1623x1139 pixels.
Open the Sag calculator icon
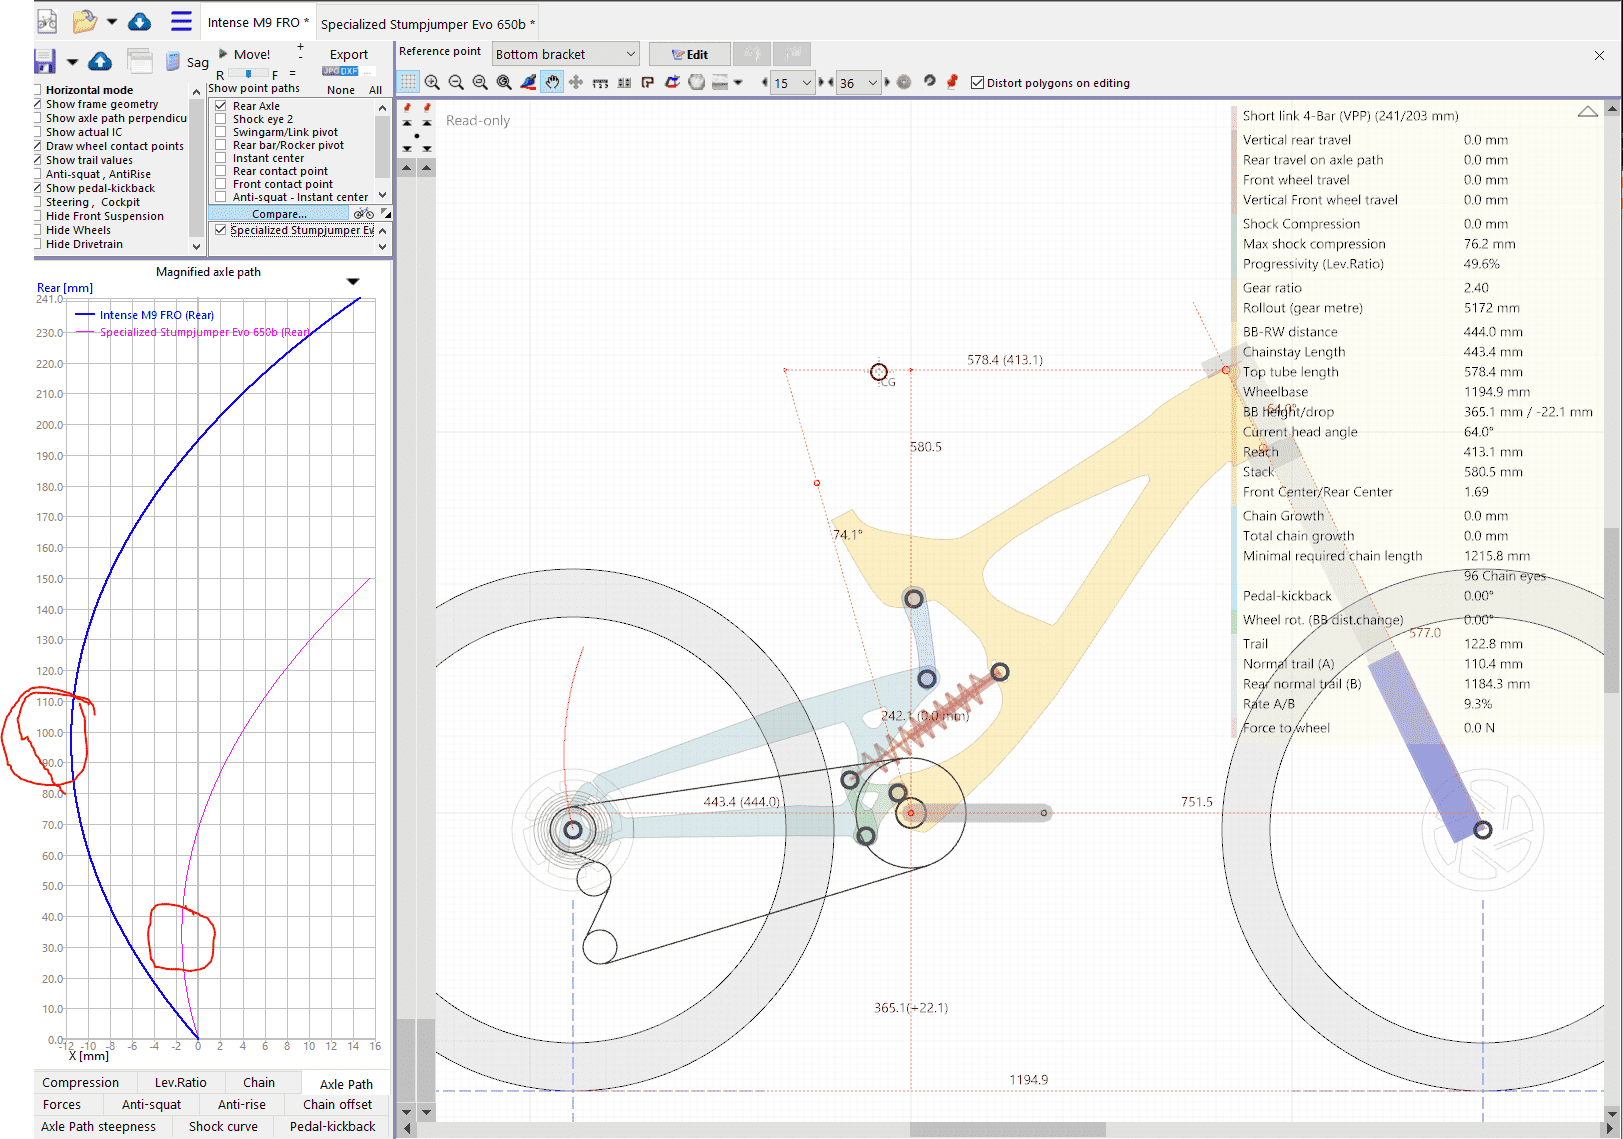coord(173,62)
